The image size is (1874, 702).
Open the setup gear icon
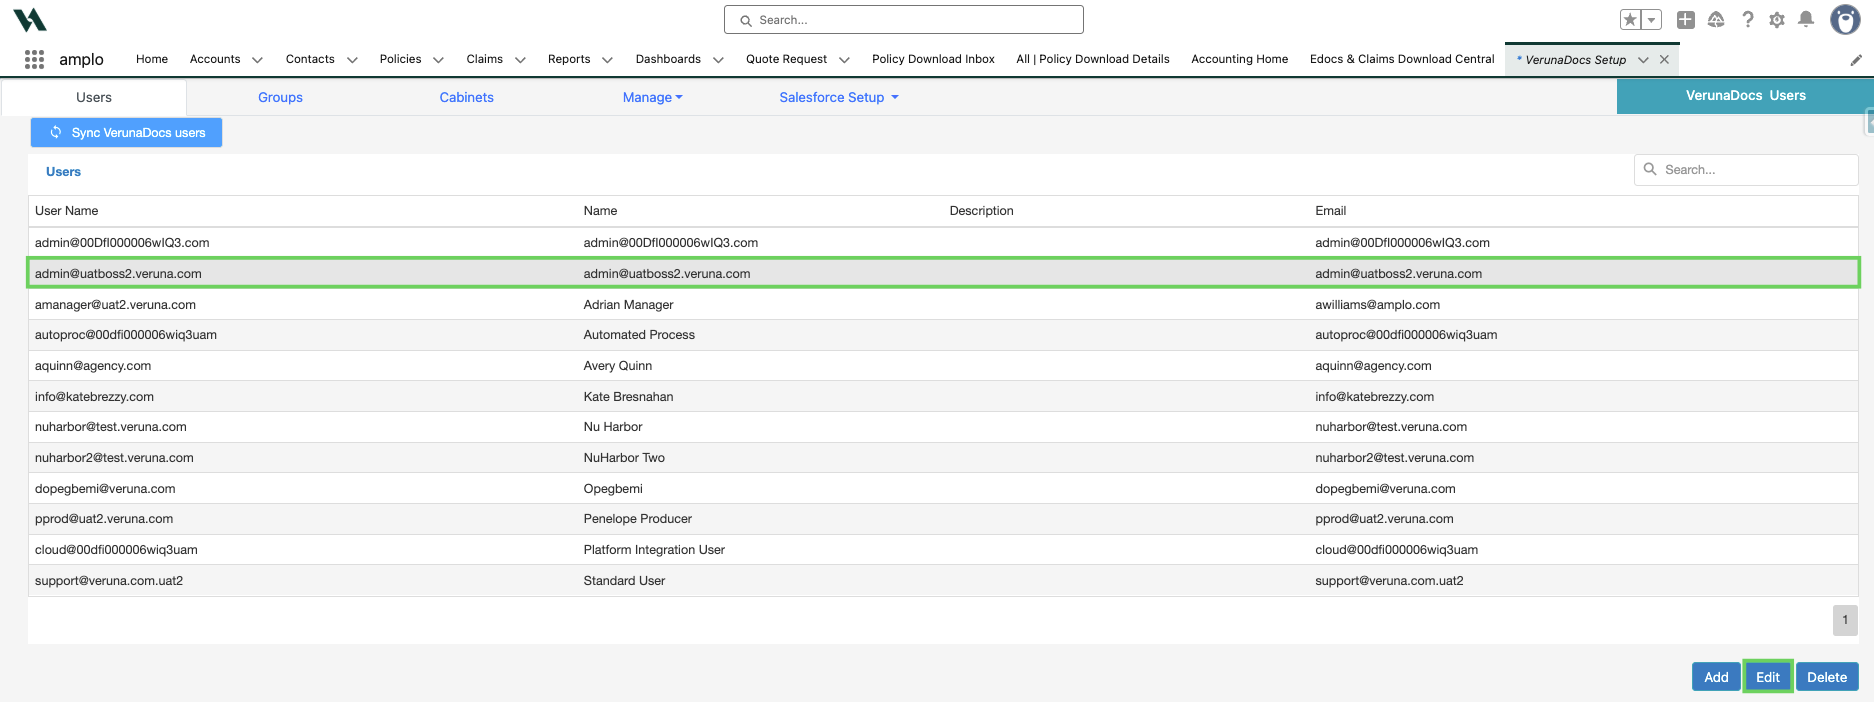pos(1777,19)
